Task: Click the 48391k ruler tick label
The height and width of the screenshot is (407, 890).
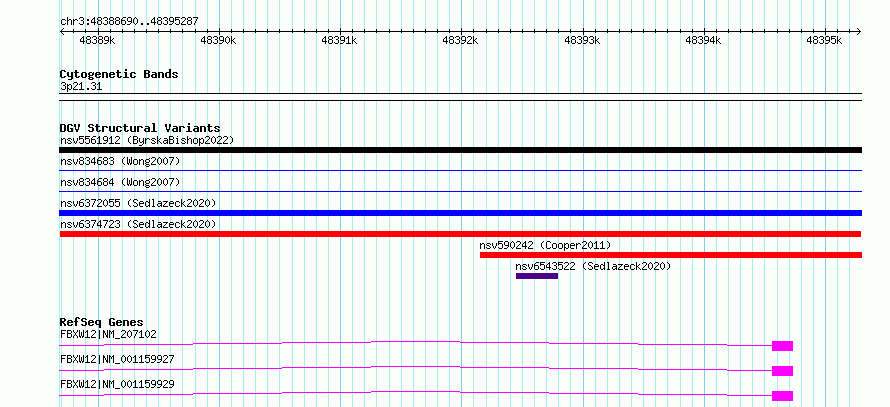Action: point(339,41)
